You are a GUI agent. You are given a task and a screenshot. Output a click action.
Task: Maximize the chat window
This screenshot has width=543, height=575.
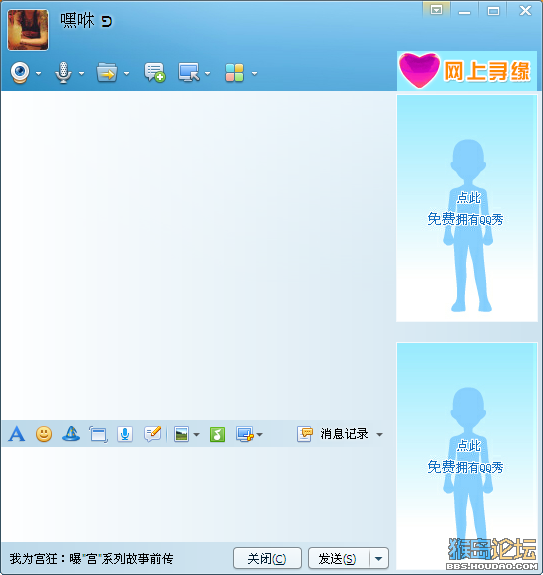[493, 11]
